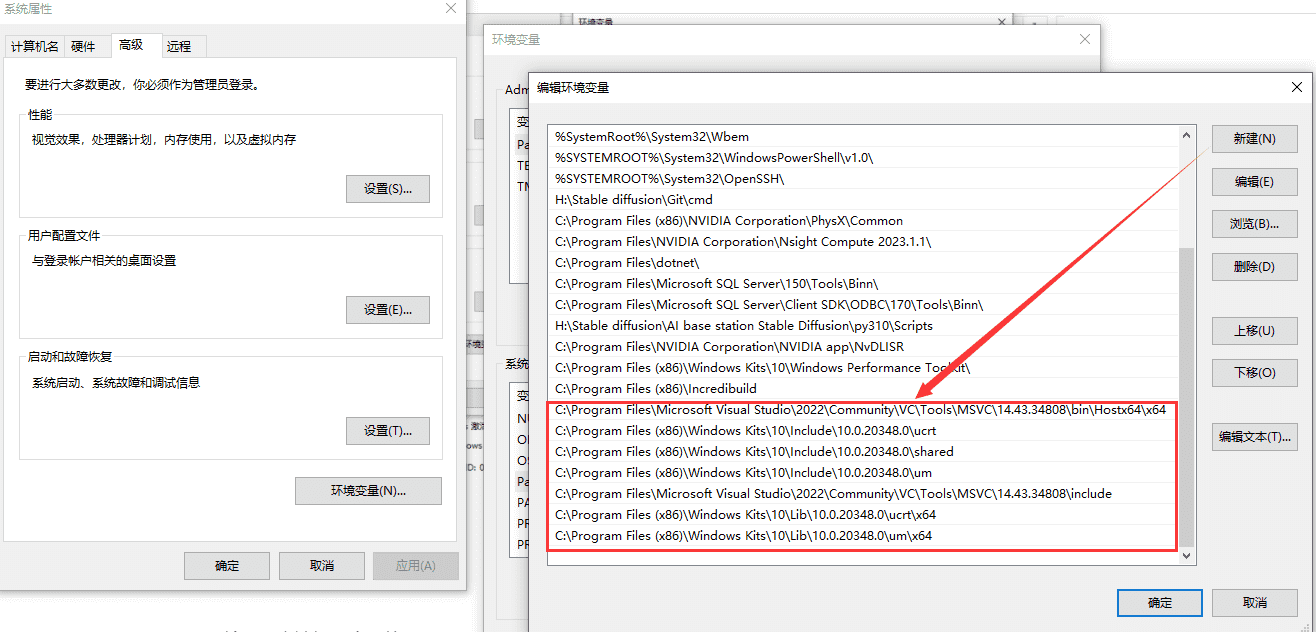Open 编辑文本(T) text editing mode
1316x632 pixels.
point(1254,437)
